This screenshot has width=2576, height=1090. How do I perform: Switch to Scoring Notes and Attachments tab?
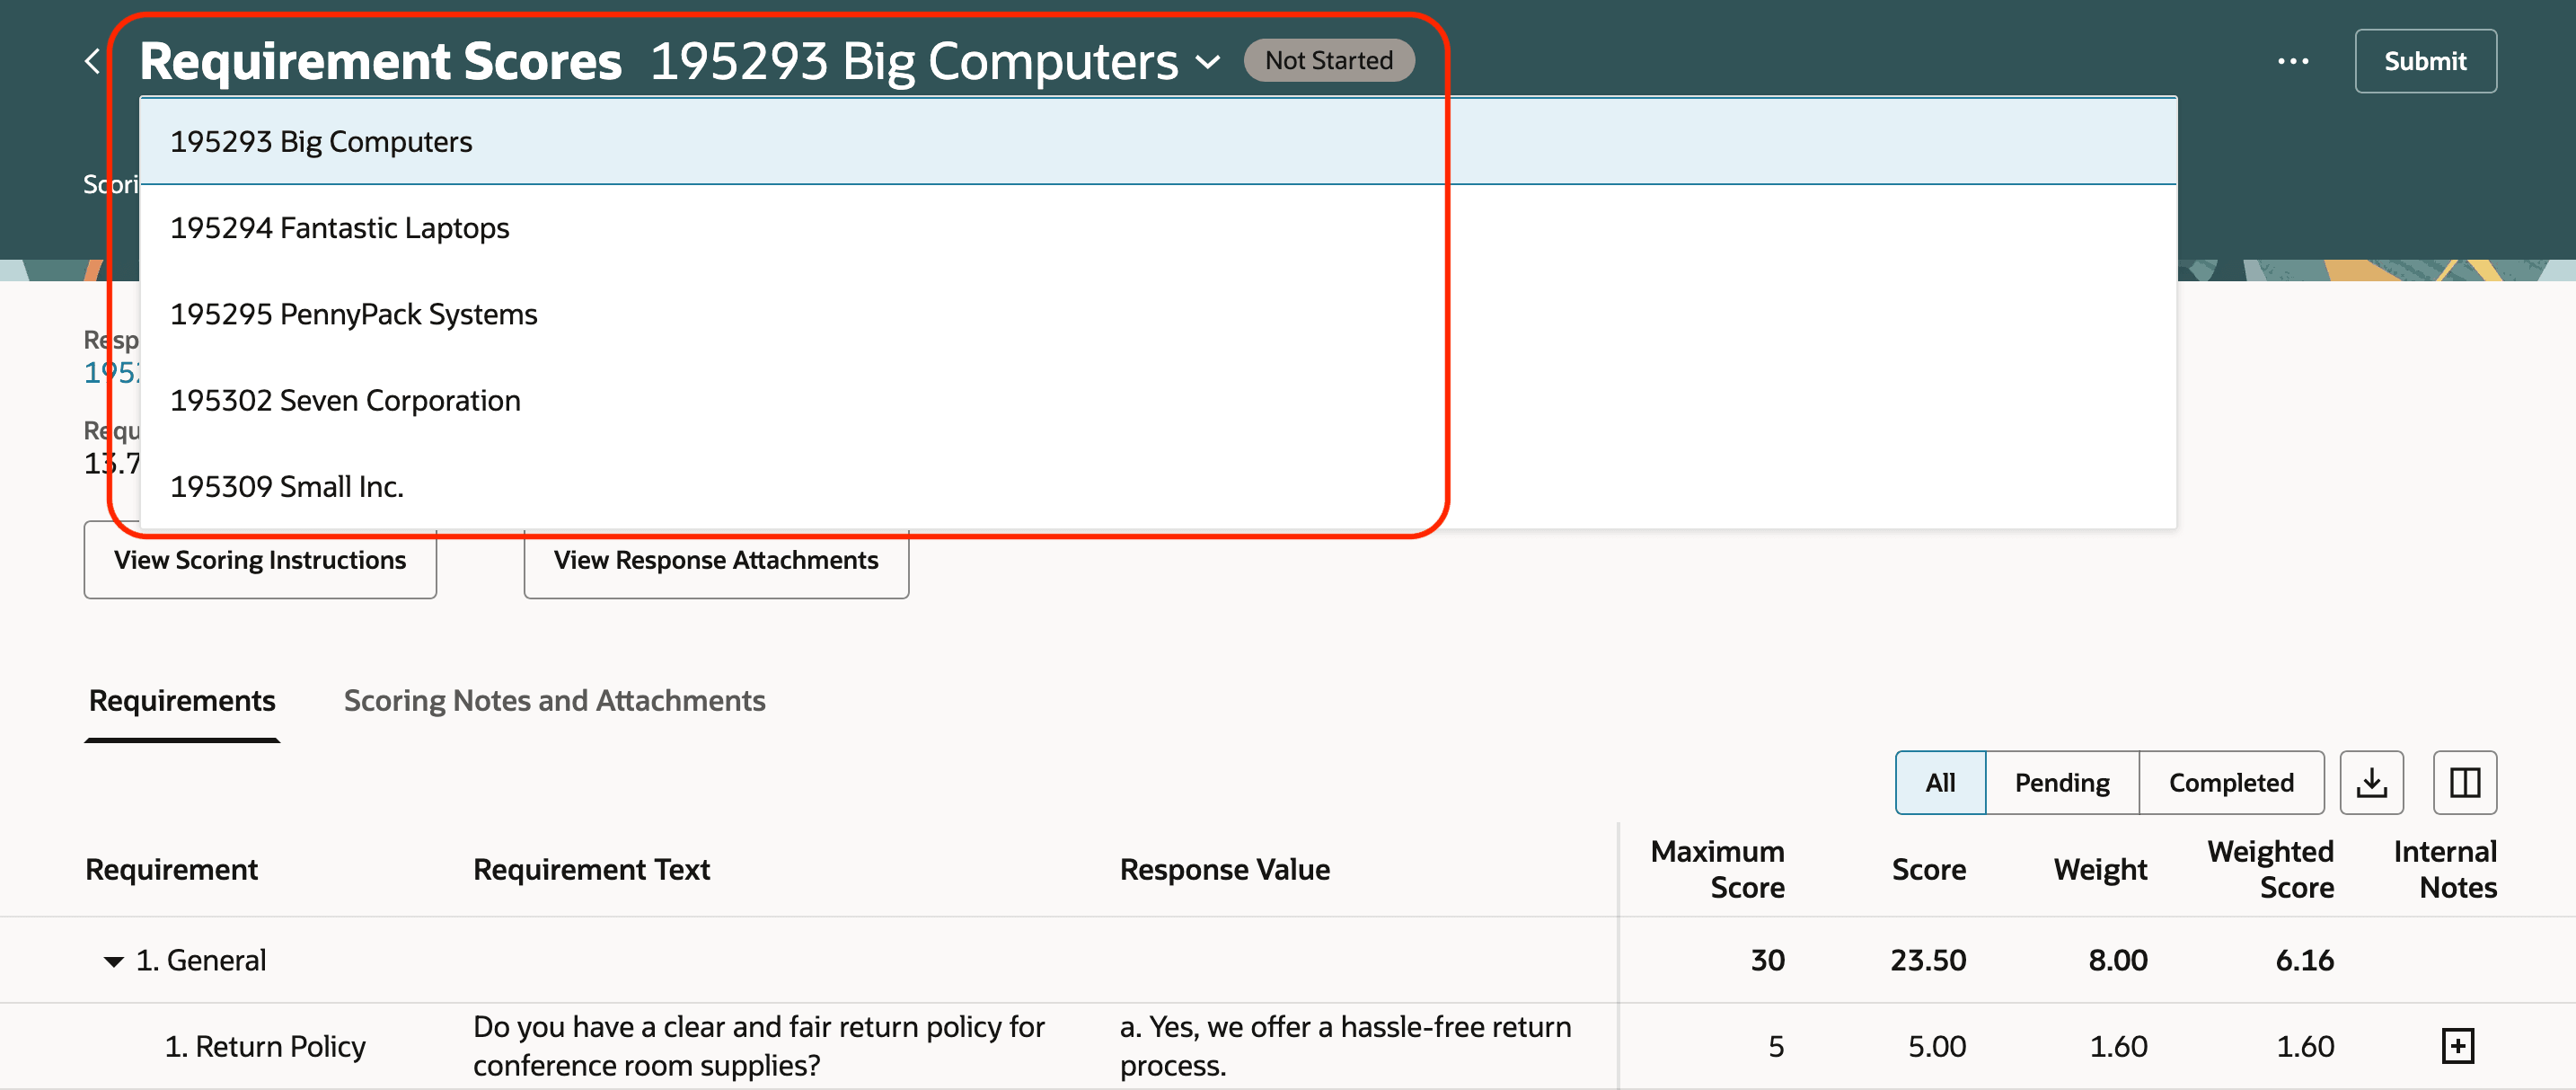point(554,700)
